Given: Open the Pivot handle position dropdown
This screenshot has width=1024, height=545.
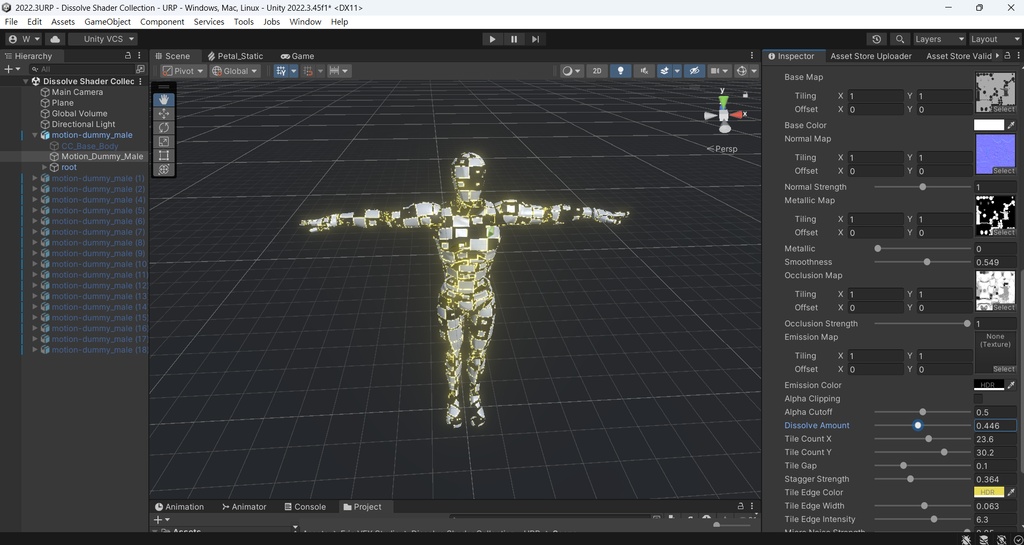Looking at the screenshot, I should click(183, 71).
